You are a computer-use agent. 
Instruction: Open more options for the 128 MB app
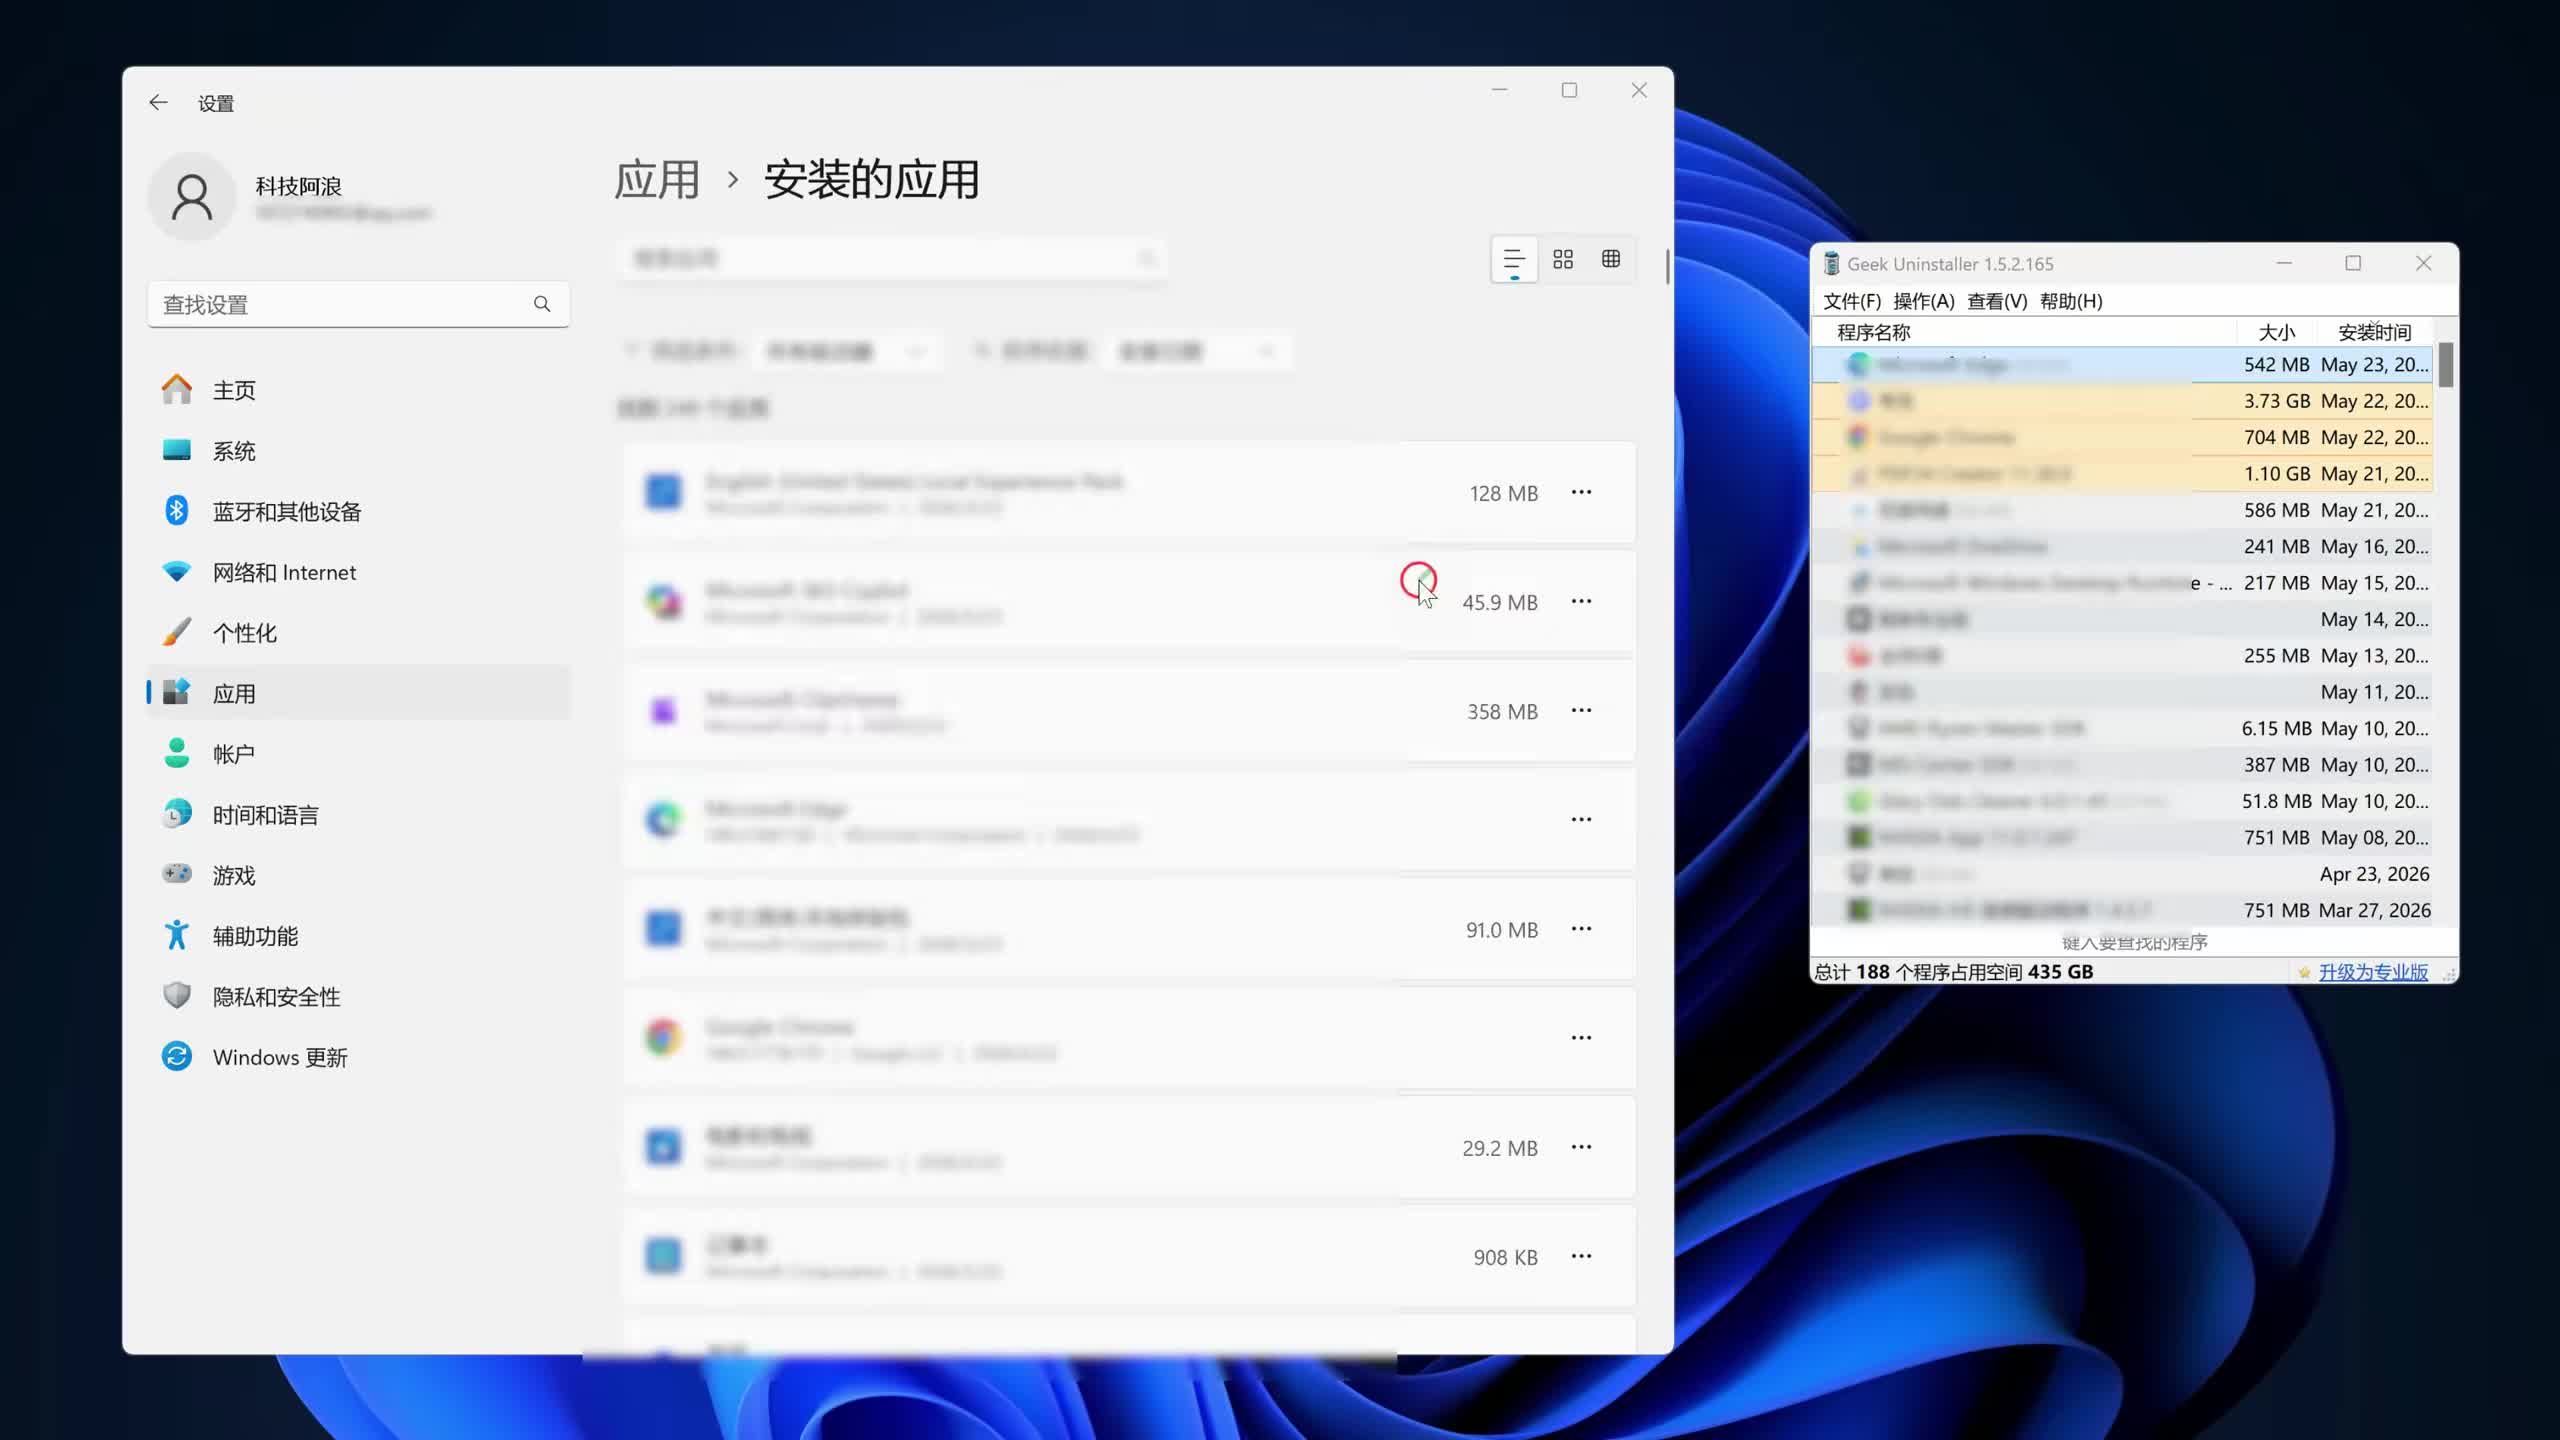click(1581, 492)
